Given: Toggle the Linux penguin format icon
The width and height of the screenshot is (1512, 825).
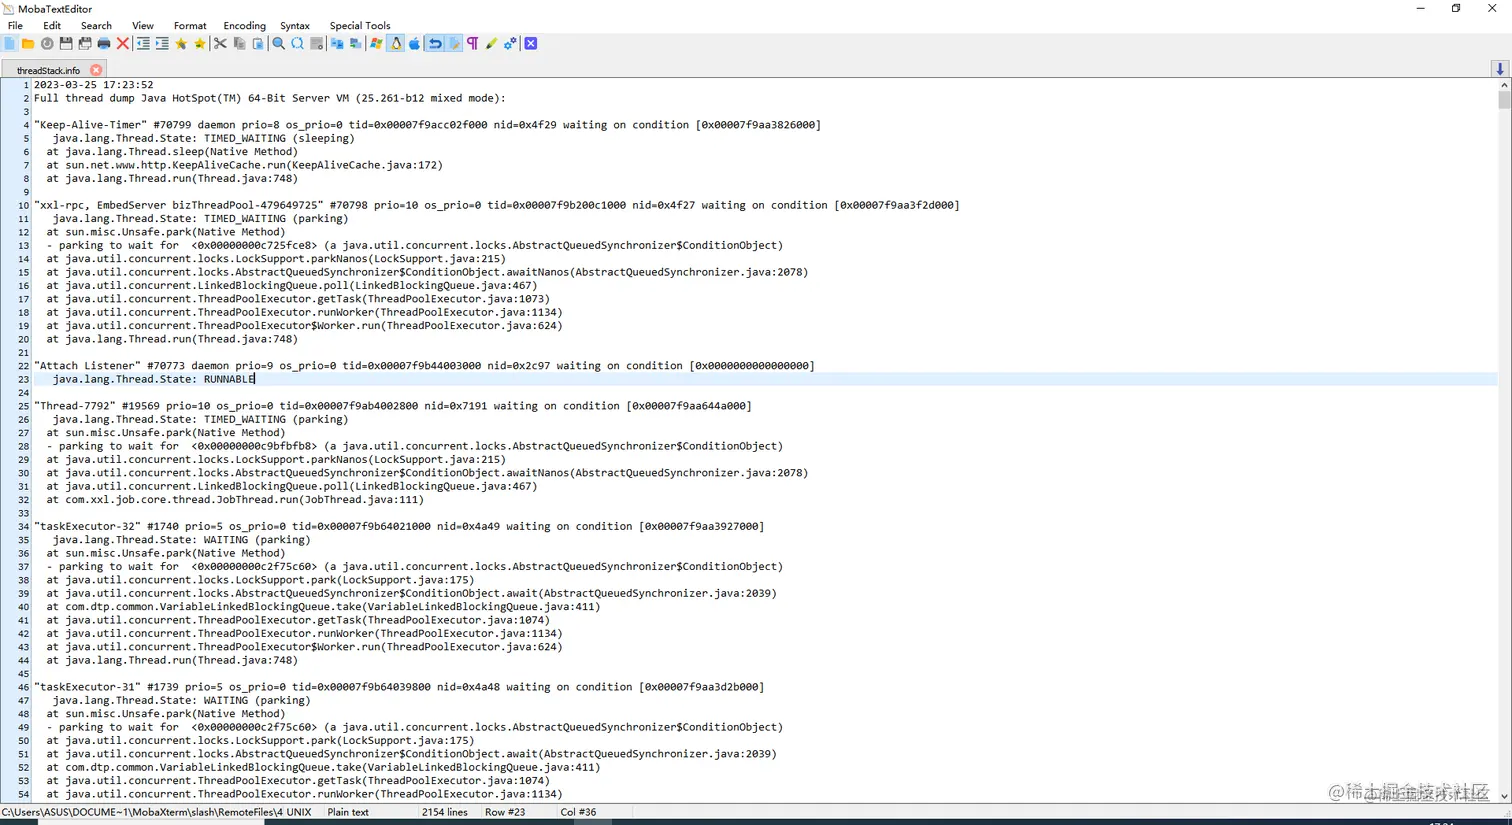Looking at the screenshot, I should 396,44.
